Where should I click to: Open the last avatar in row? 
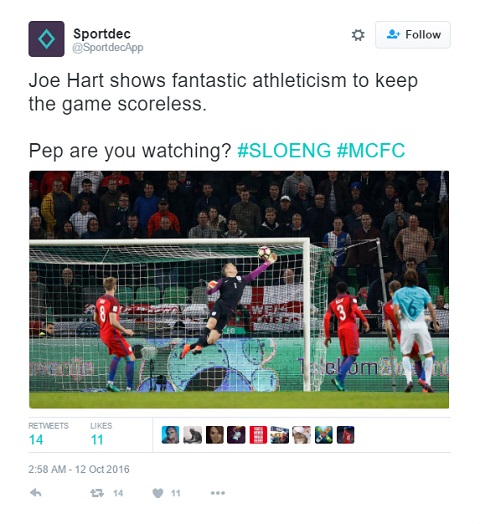345,435
